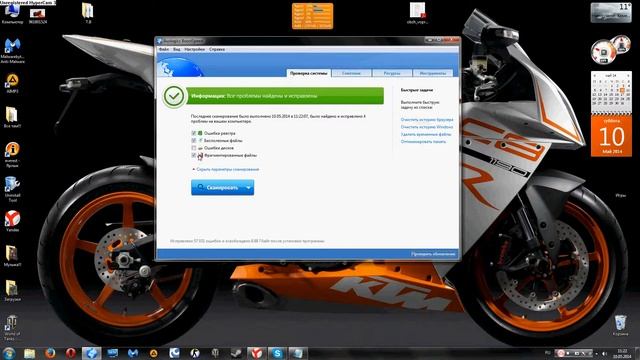Open the Настройки menu
The image size is (640, 360).
click(194, 49)
